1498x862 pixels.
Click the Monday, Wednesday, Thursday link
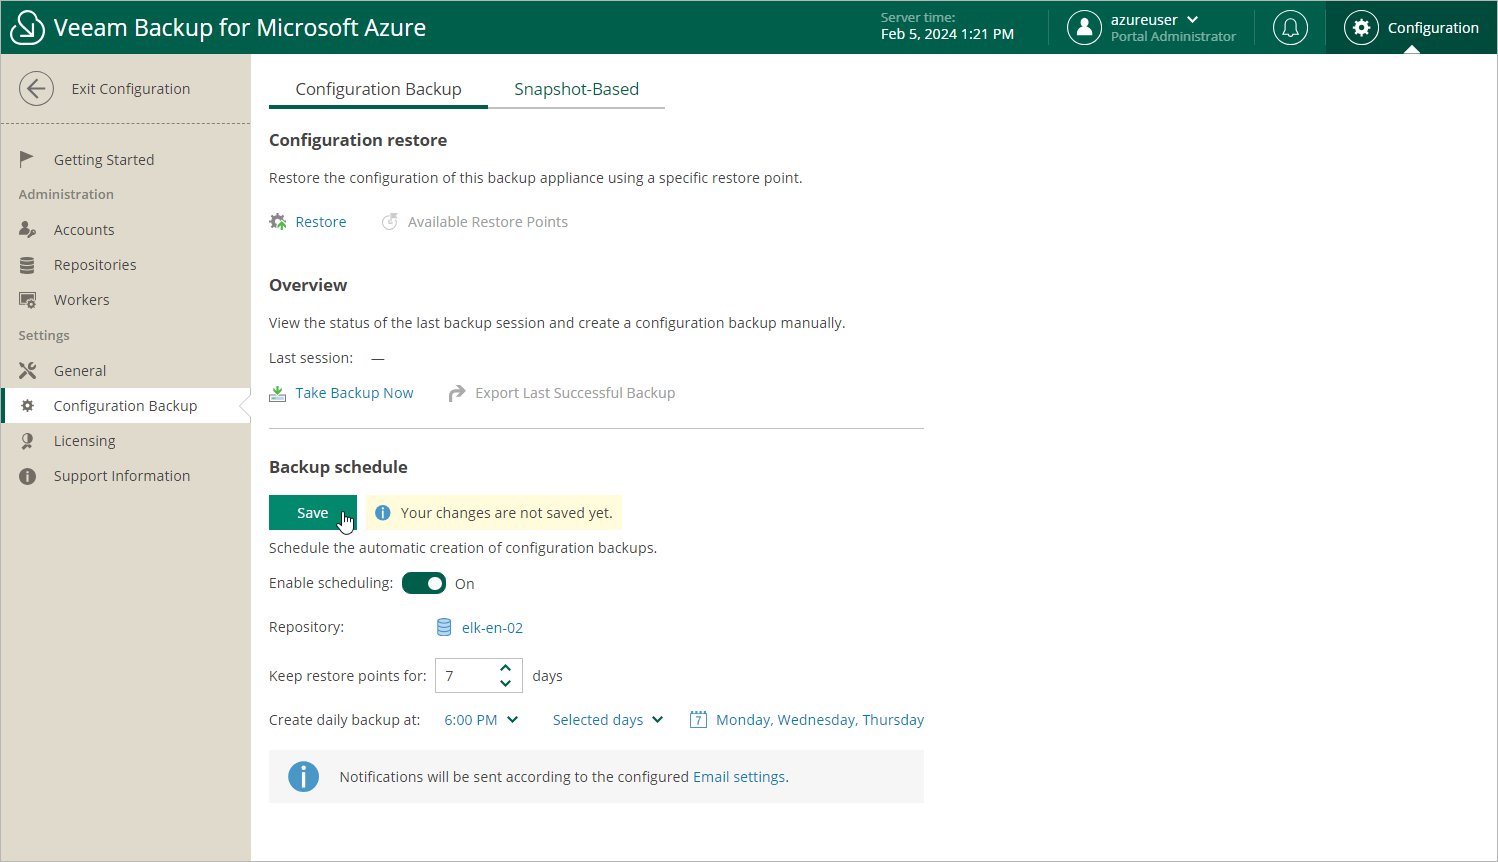tap(820, 720)
